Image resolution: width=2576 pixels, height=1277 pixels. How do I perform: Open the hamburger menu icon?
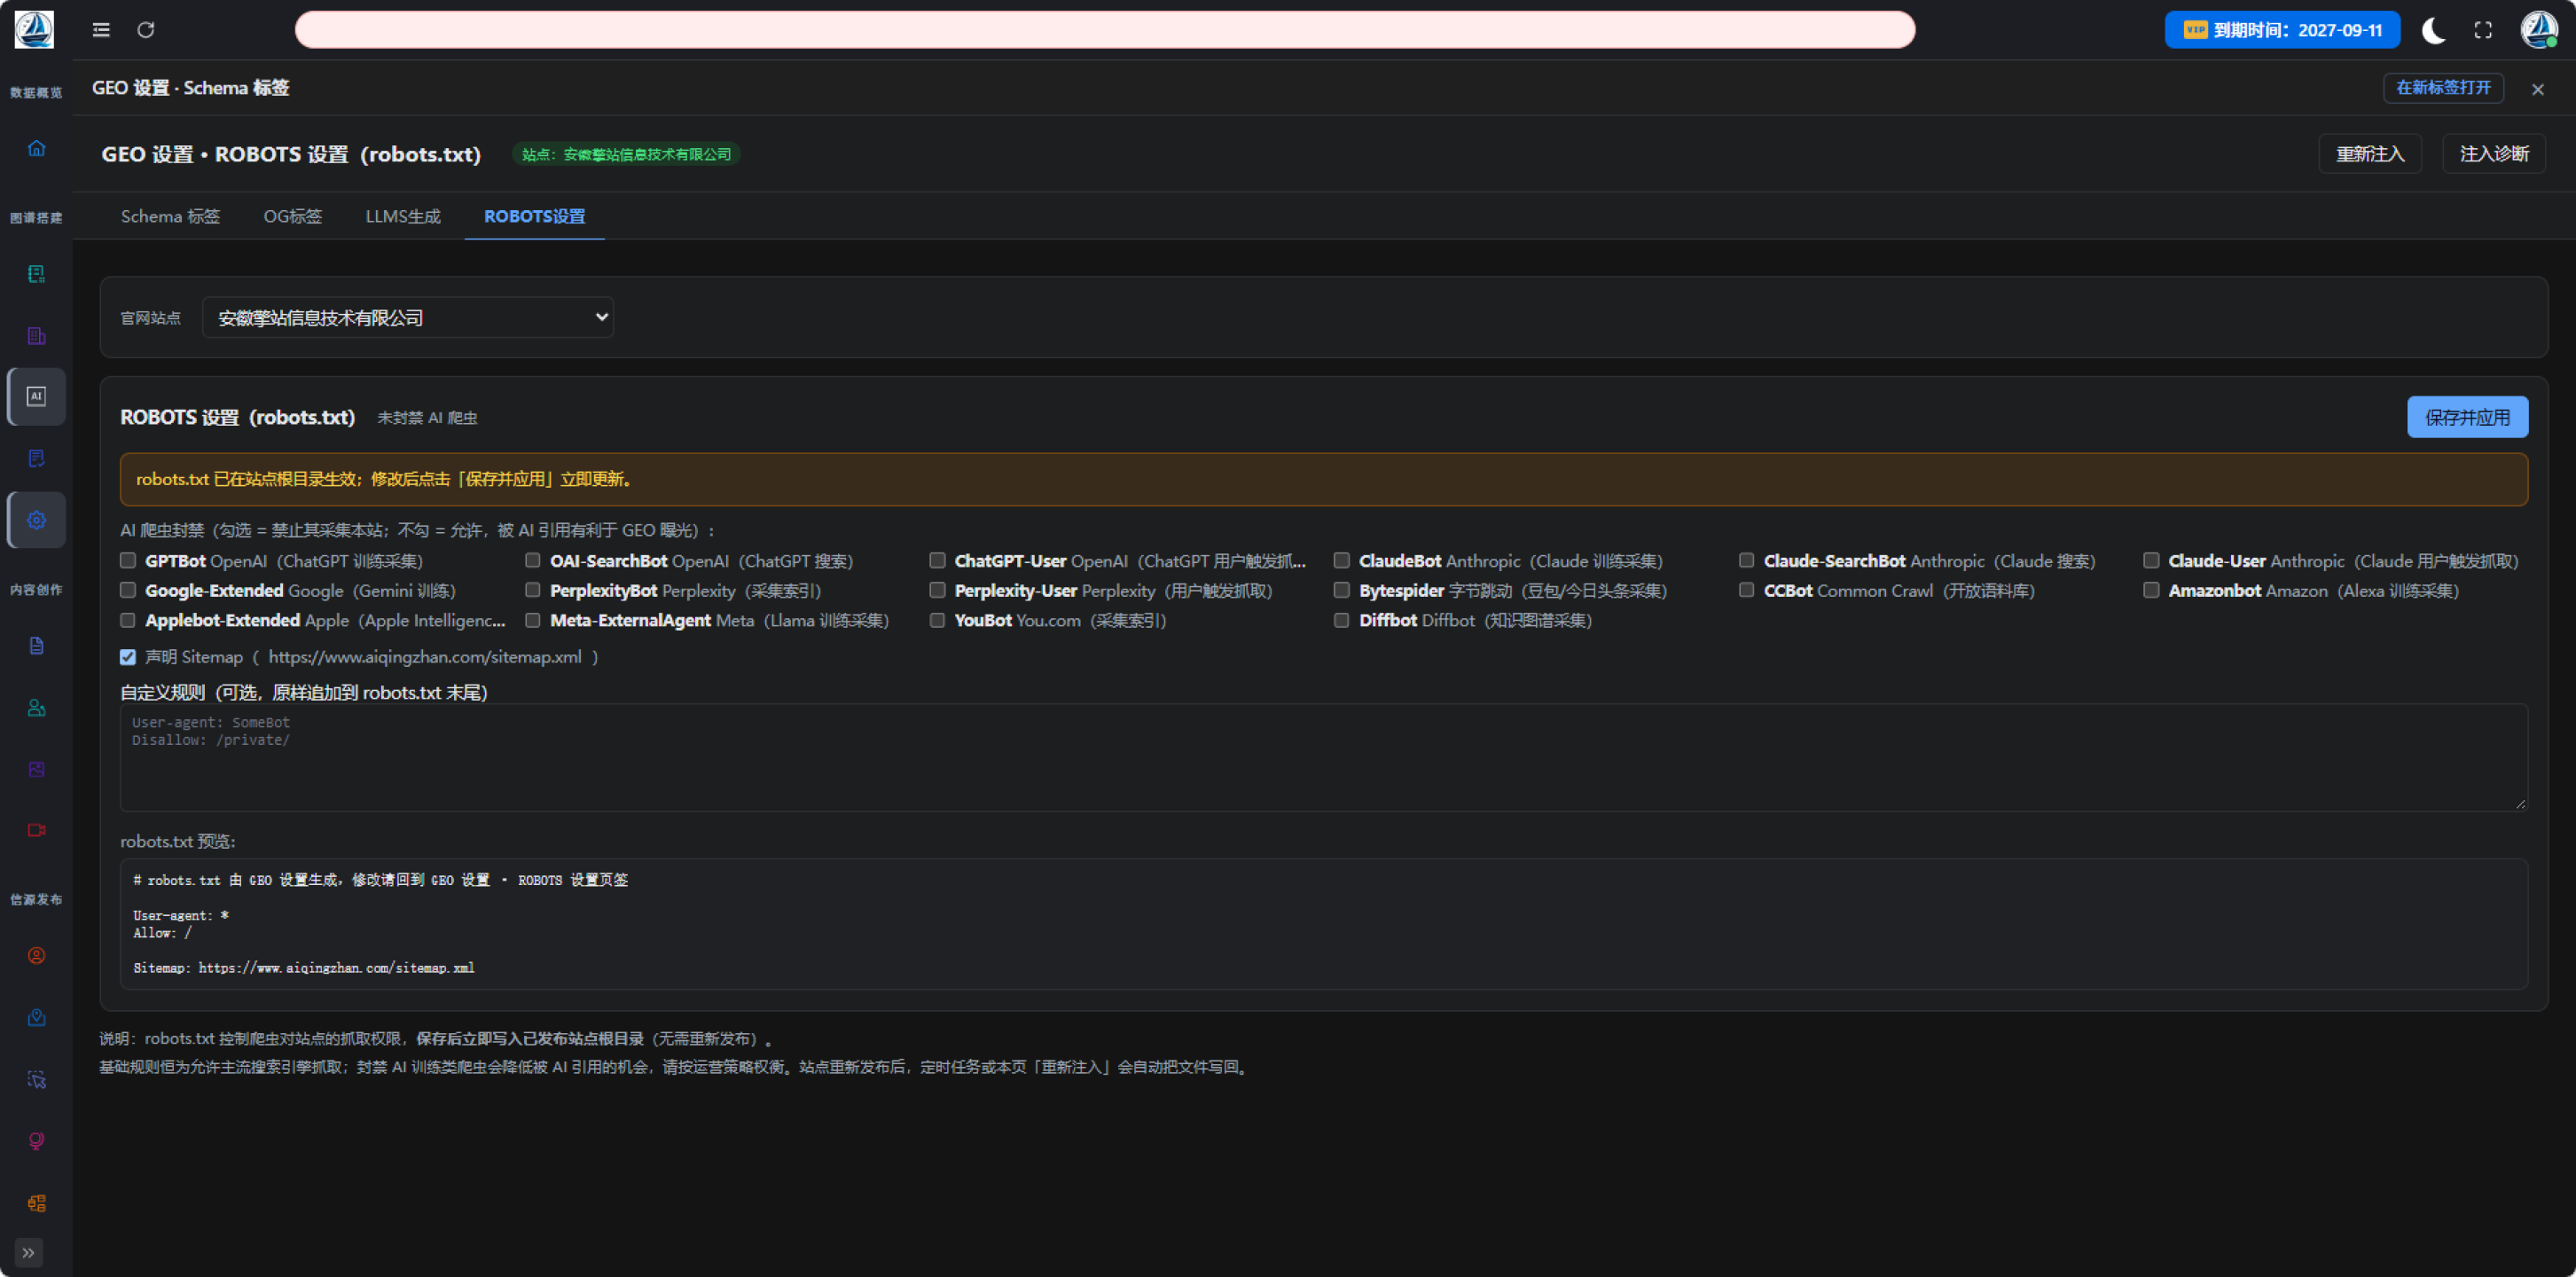(x=101, y=30)
